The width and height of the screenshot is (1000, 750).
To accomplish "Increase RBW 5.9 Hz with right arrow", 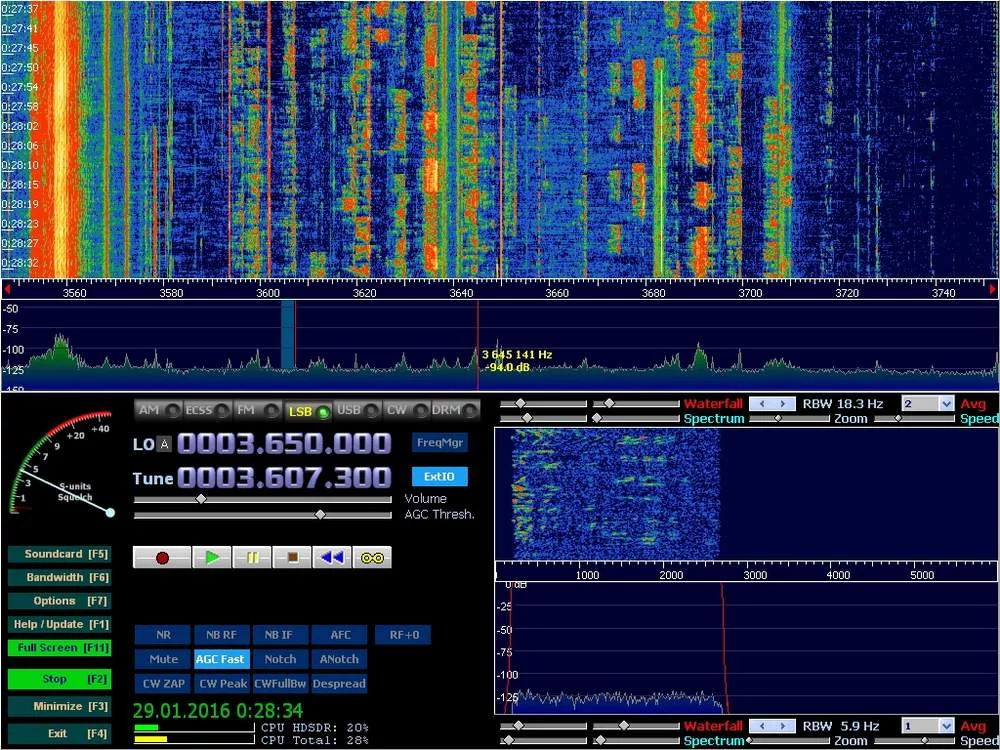I will click(x=784, y=726).
